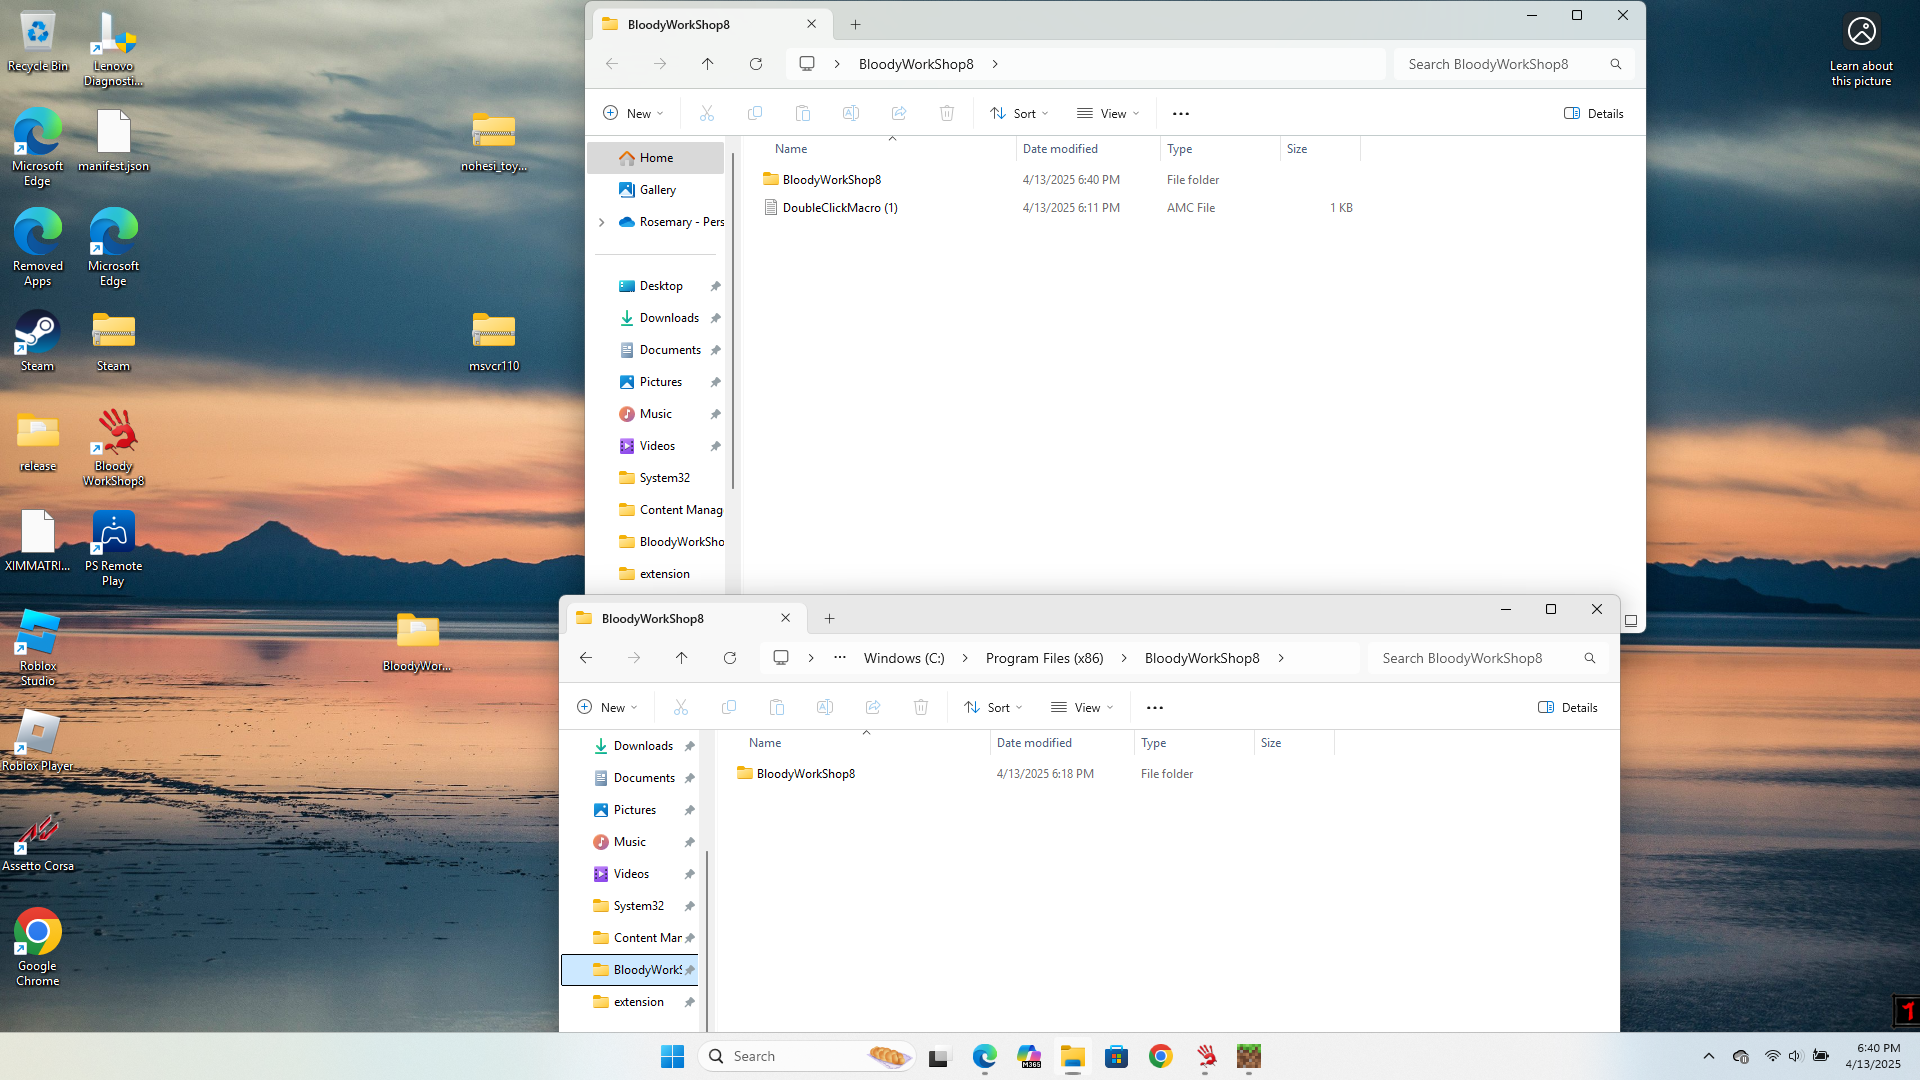Select DoubleClickMacro (1) file
1920x1080 pixels.
[x=839, y=208]
